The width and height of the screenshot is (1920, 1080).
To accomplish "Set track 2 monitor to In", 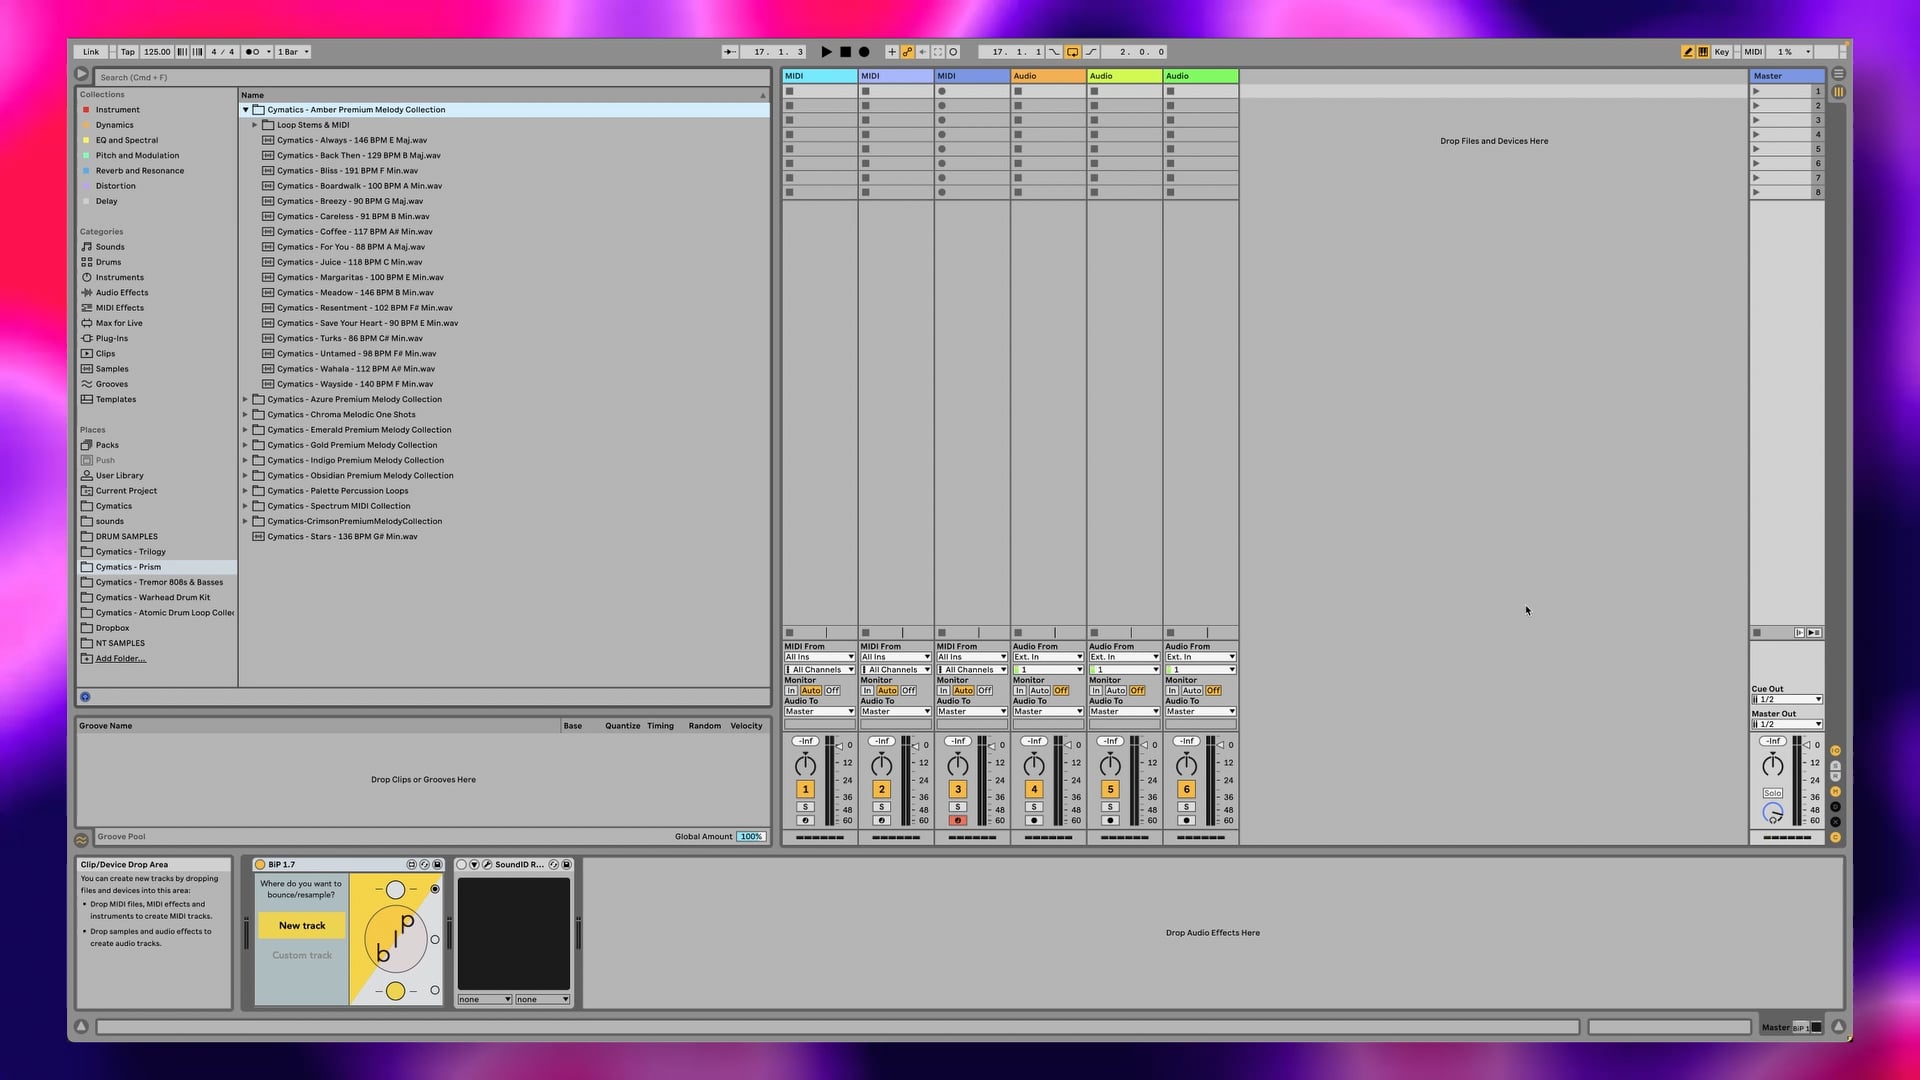I will (867, 691).
